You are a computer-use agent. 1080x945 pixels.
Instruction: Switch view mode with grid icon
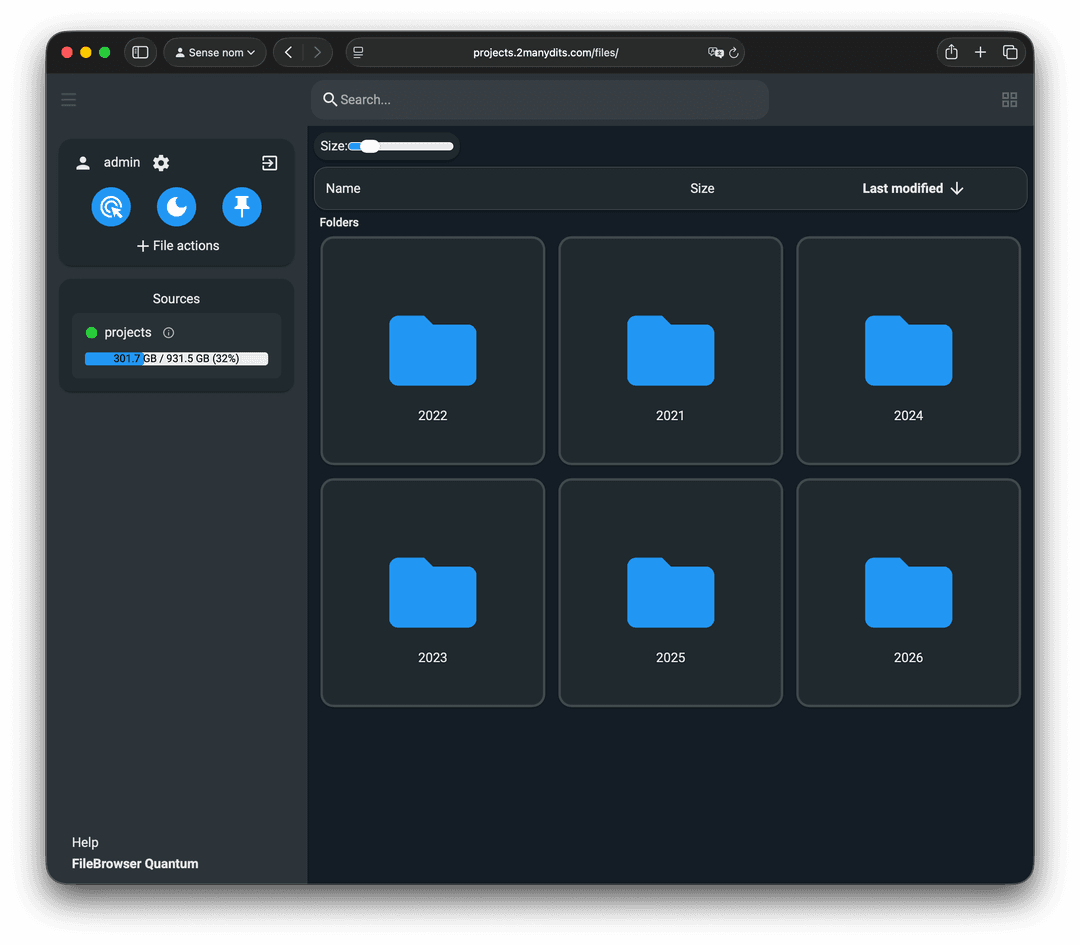pos(1009,100)
